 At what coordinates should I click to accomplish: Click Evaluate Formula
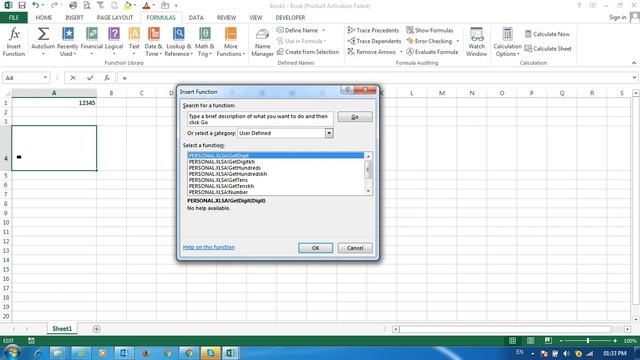432,52
